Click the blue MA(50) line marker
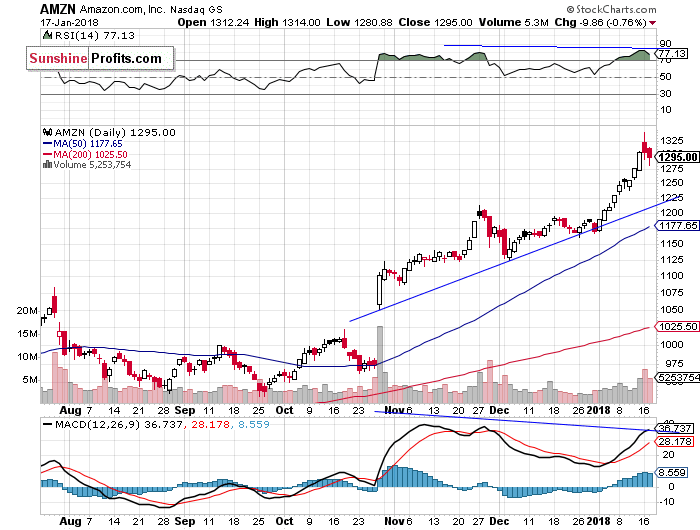The height and width of the screenshot is (530, 700). 47,144
